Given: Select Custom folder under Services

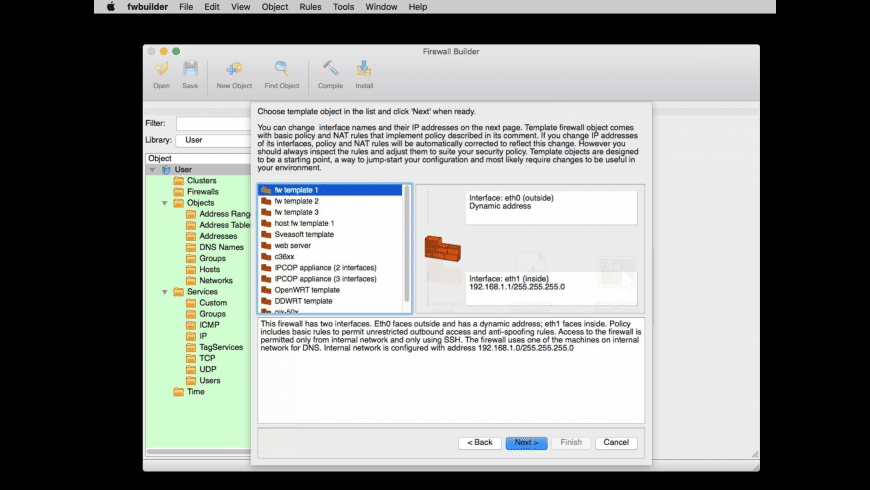Looking at the screenshot, I should 206,302.
